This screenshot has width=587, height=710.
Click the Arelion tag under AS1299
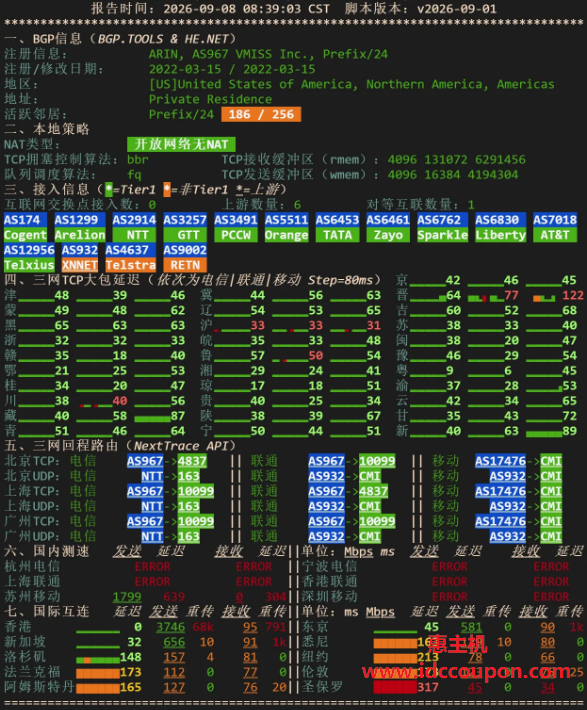tap(80, 235)
